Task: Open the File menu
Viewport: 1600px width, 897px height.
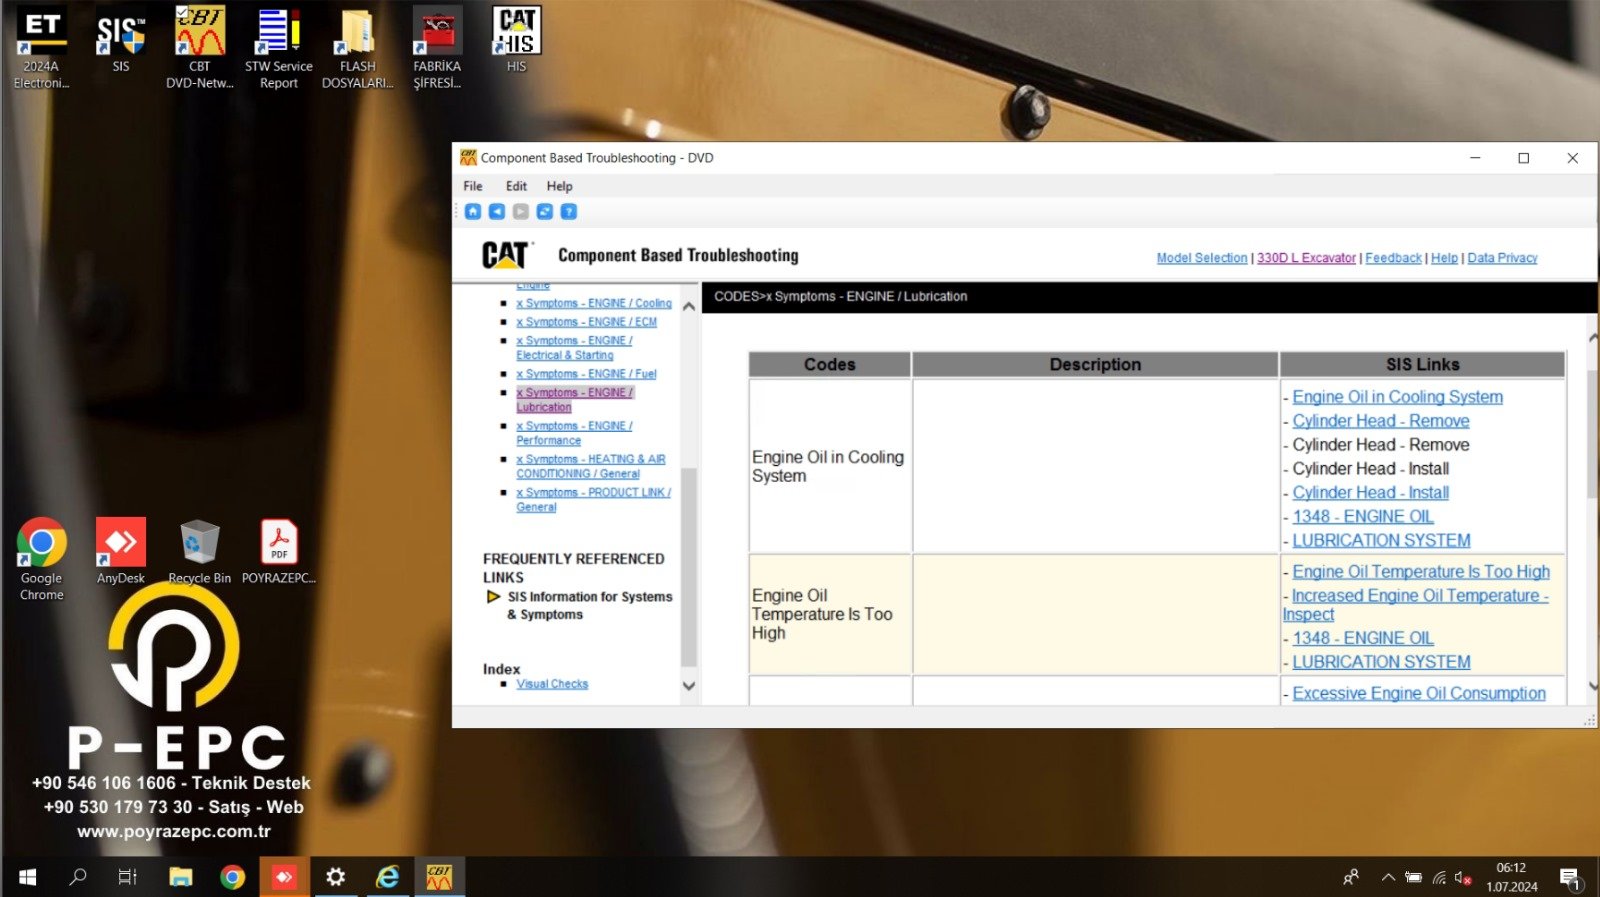Action: tap(473, 186)
